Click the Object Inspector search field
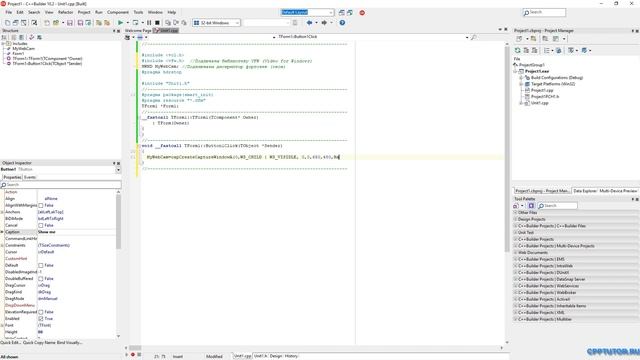 [61, 184]
